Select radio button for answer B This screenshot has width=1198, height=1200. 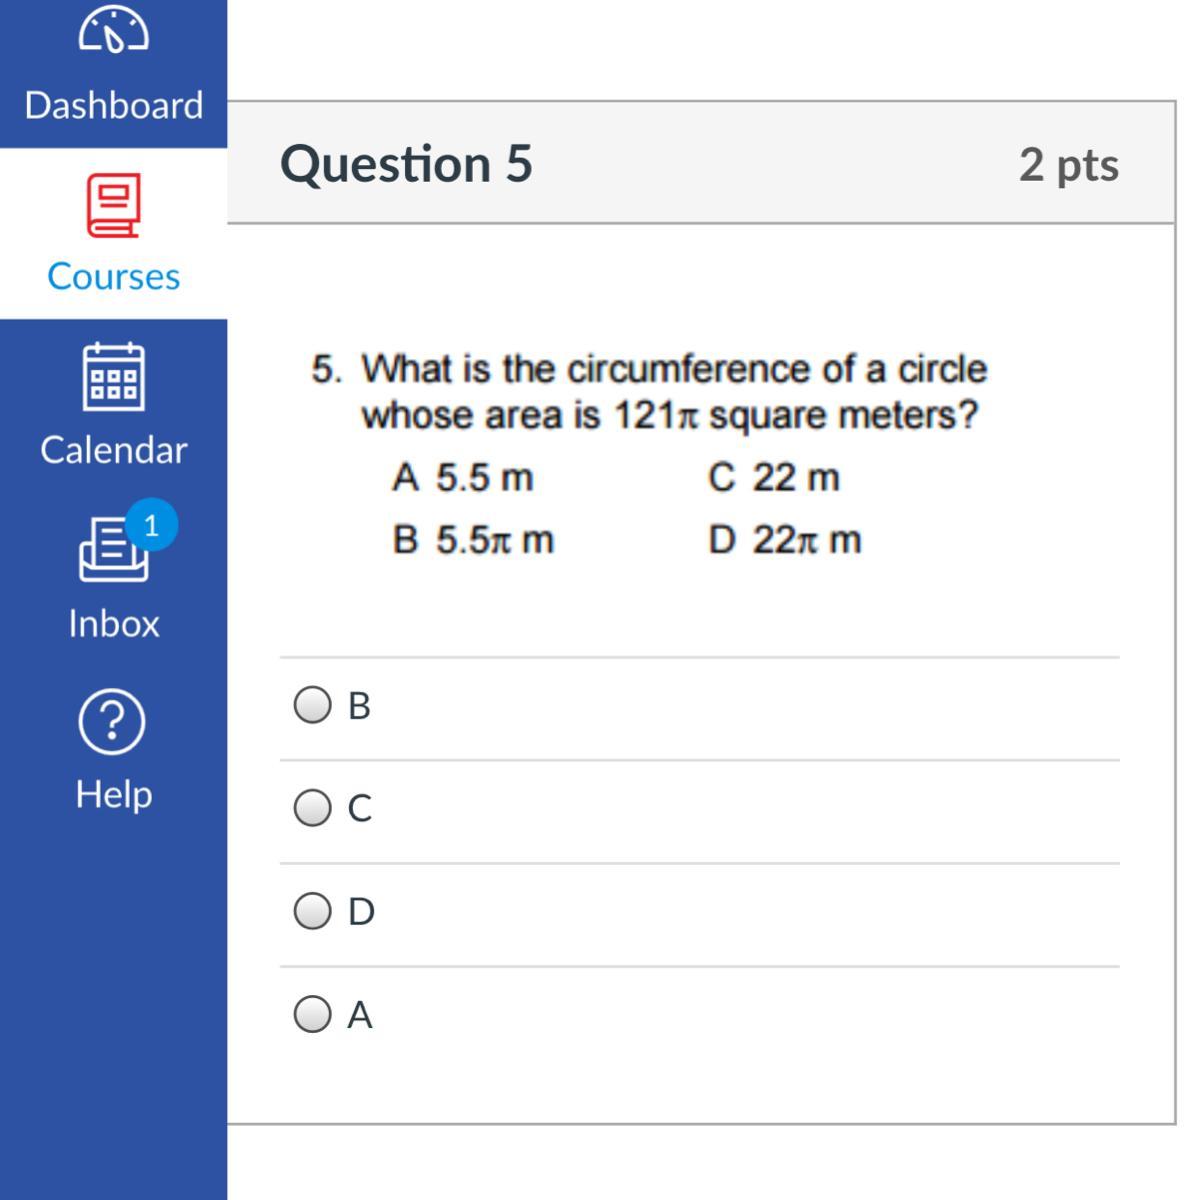point(312,705)
